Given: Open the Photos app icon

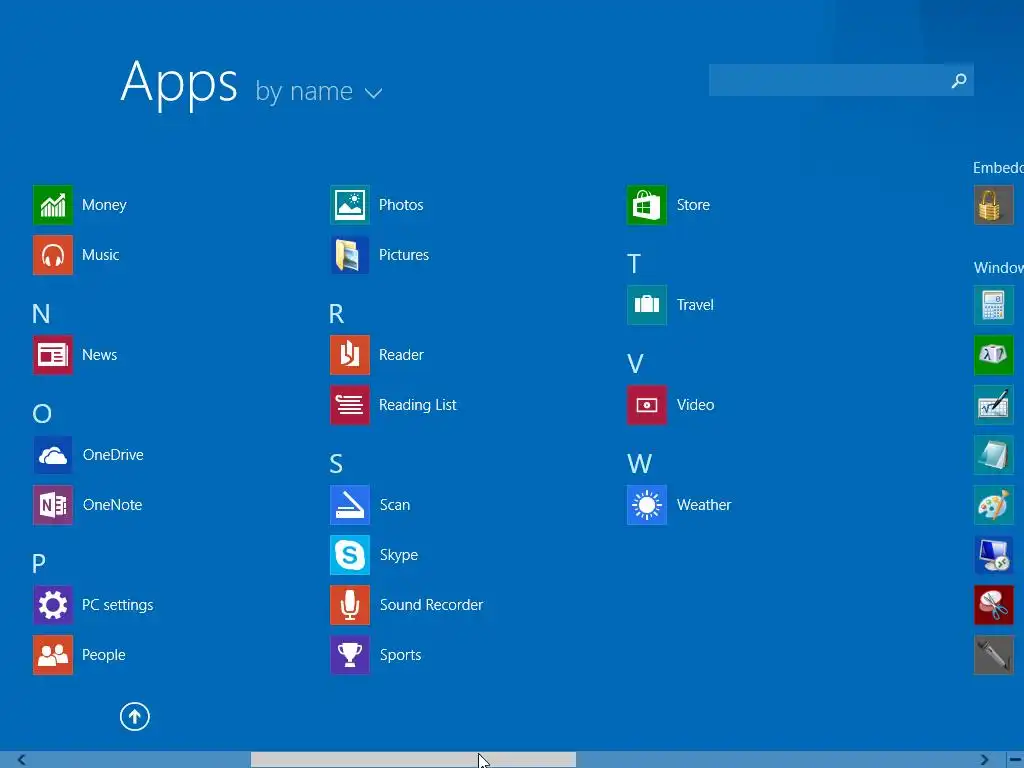Looking at the screenshot, I should pyautogui.click(x=349, y=205).
